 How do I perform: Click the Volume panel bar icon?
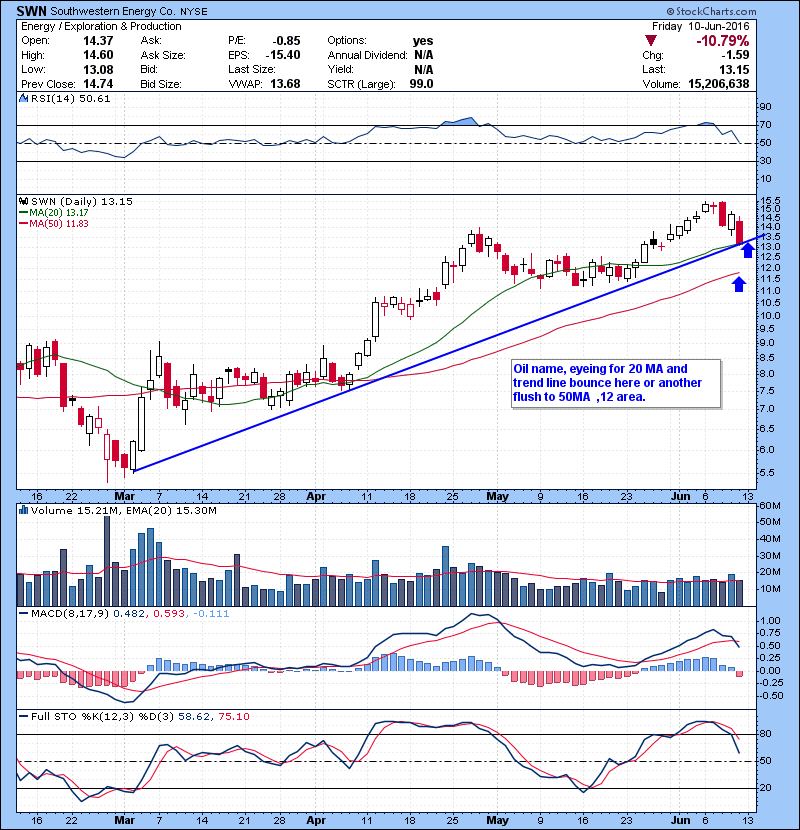[x=23, y=510]
